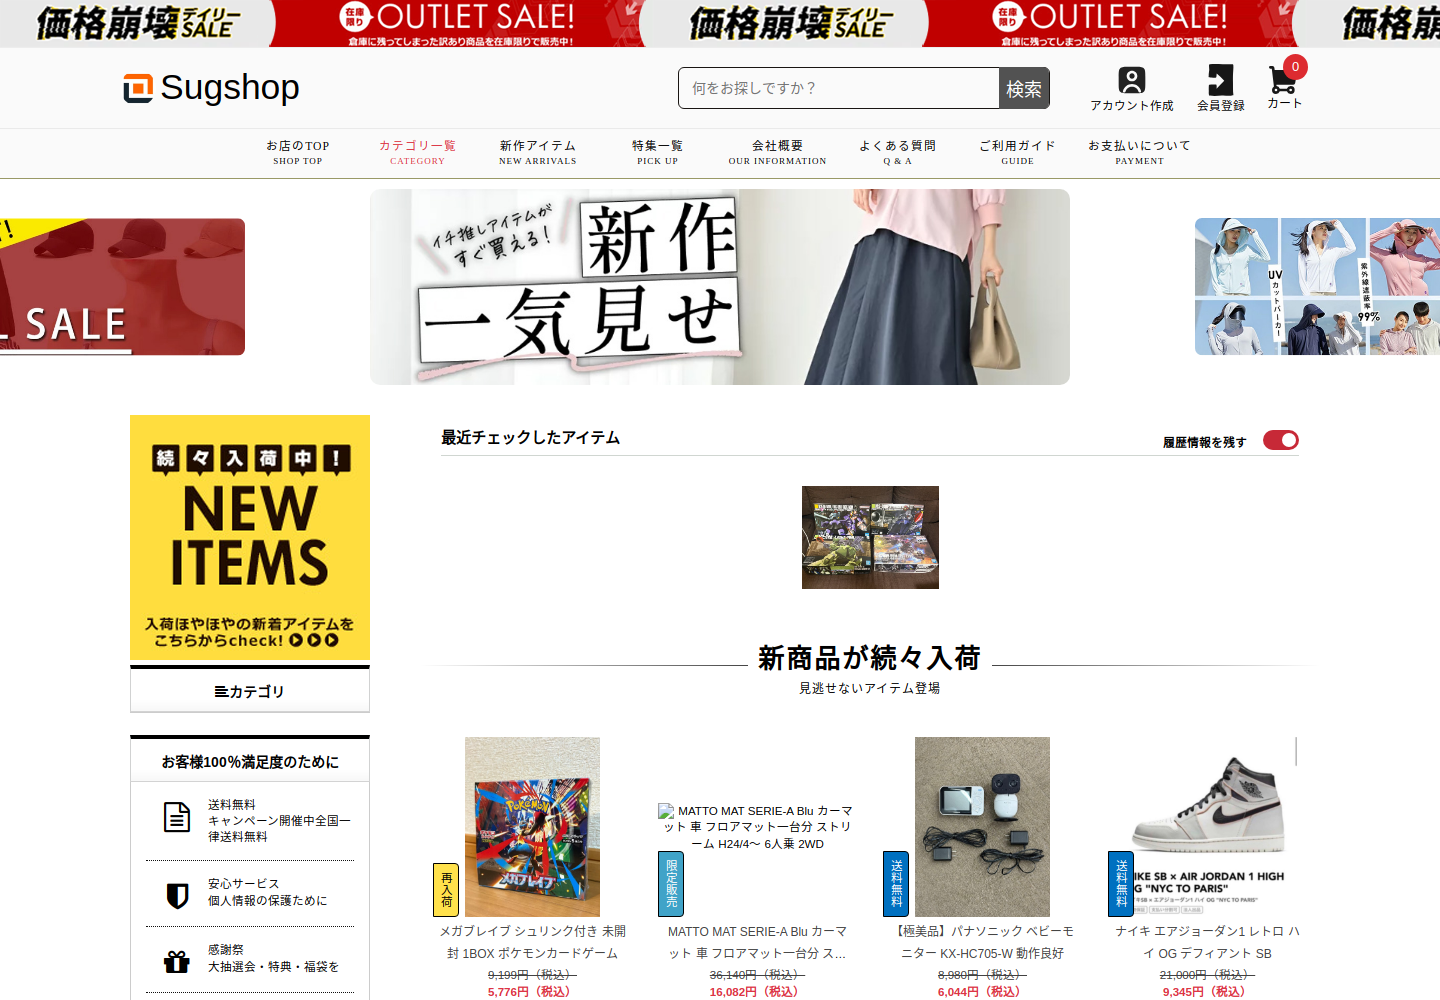Click the gift icon beside 感謝祭
This screenshot has height=1000, width=1440.
tap(177, 962)
